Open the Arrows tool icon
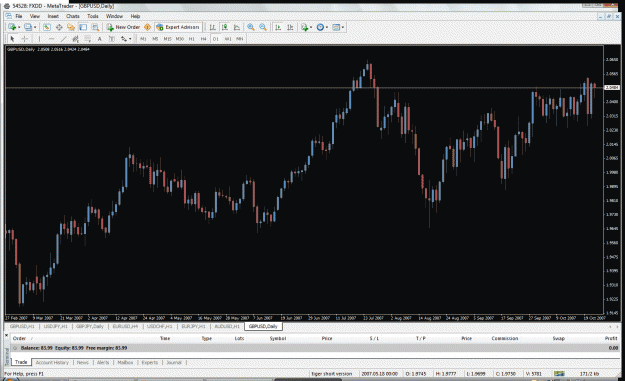 pyautogui.click(x=124, y=39)
